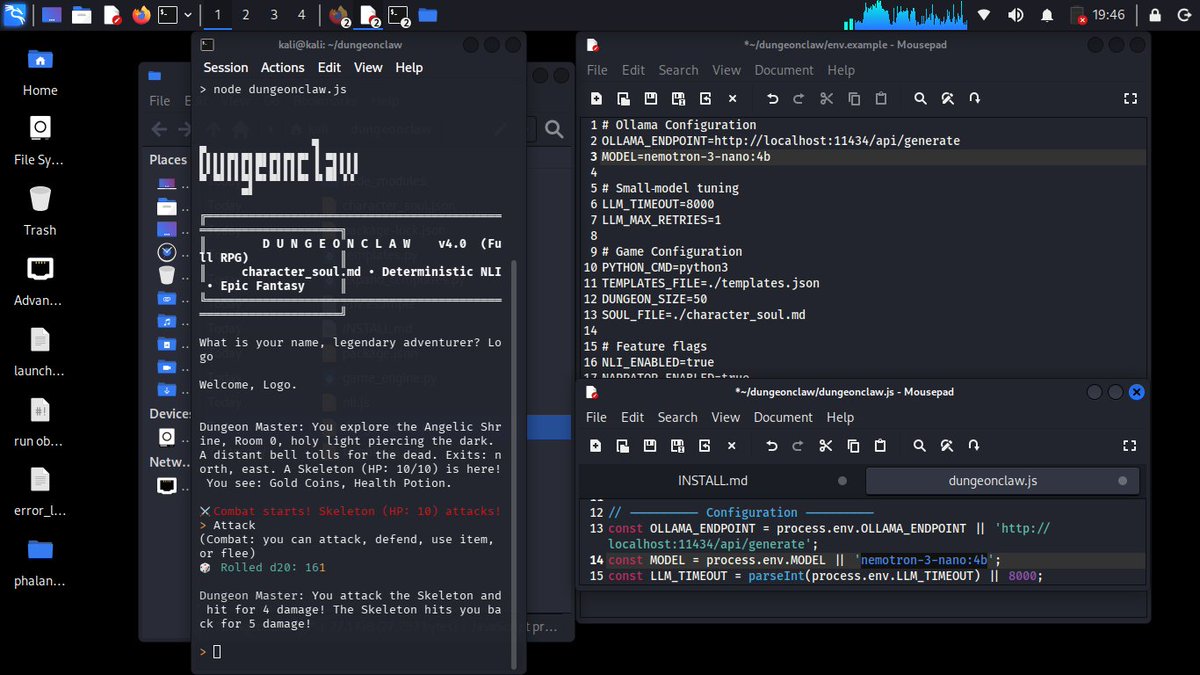Toggle fullscreen icon in dungeonclaw.js Mousepad window
Image resolution: width=1200 pixels, height=675 pixels.
(x=1130, y=445)
